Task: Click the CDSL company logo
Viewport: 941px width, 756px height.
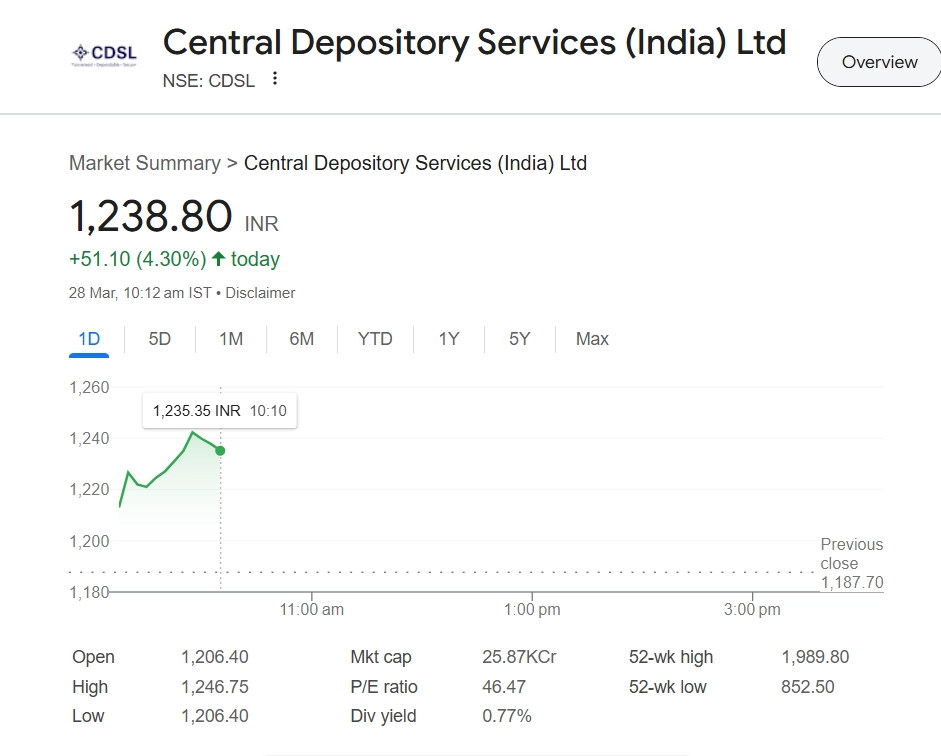Action: [104, 54]
